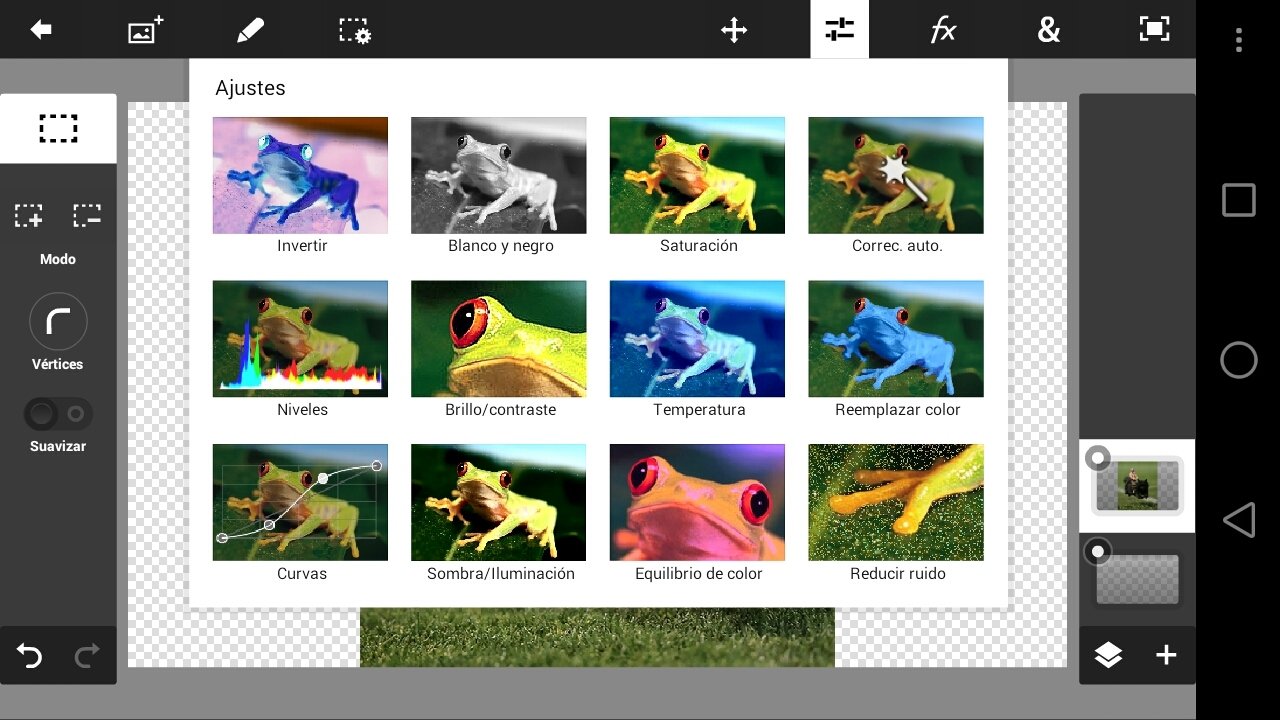Toggle visibility of the empty layer
1280x720 pixels.
tap(1098, 551)
